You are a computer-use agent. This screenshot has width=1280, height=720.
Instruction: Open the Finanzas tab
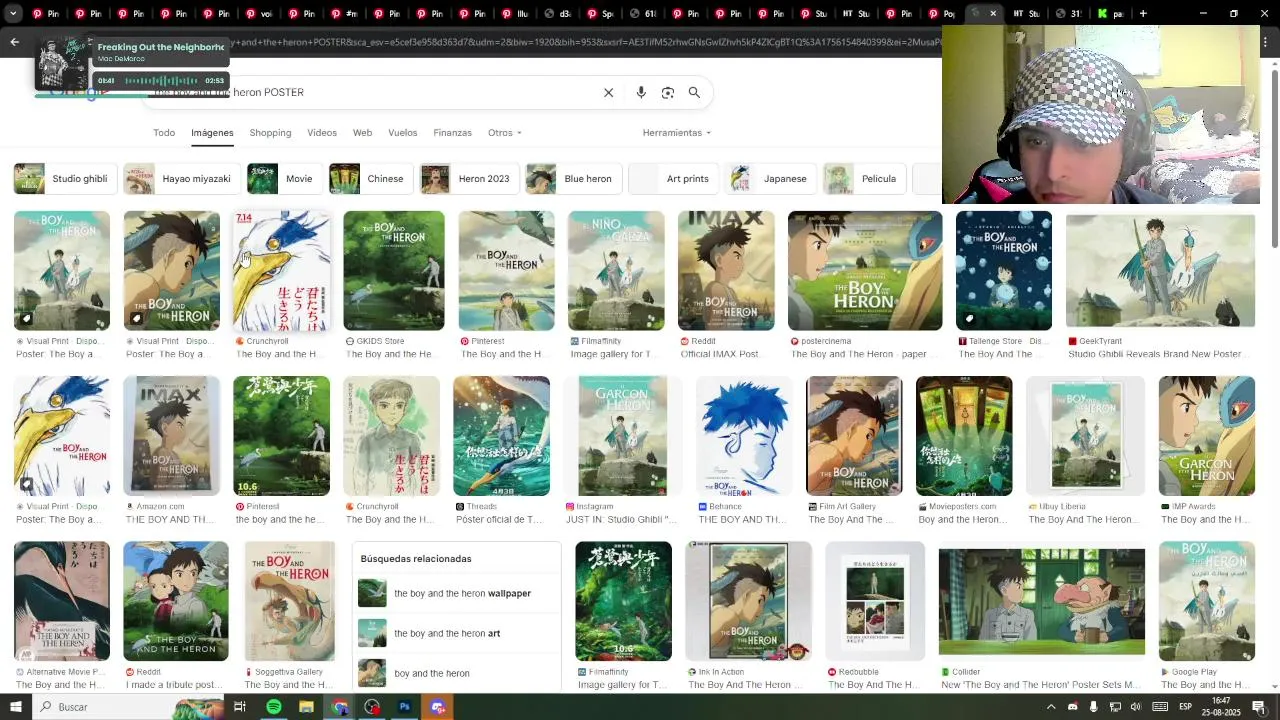click(x=452, y=132)
